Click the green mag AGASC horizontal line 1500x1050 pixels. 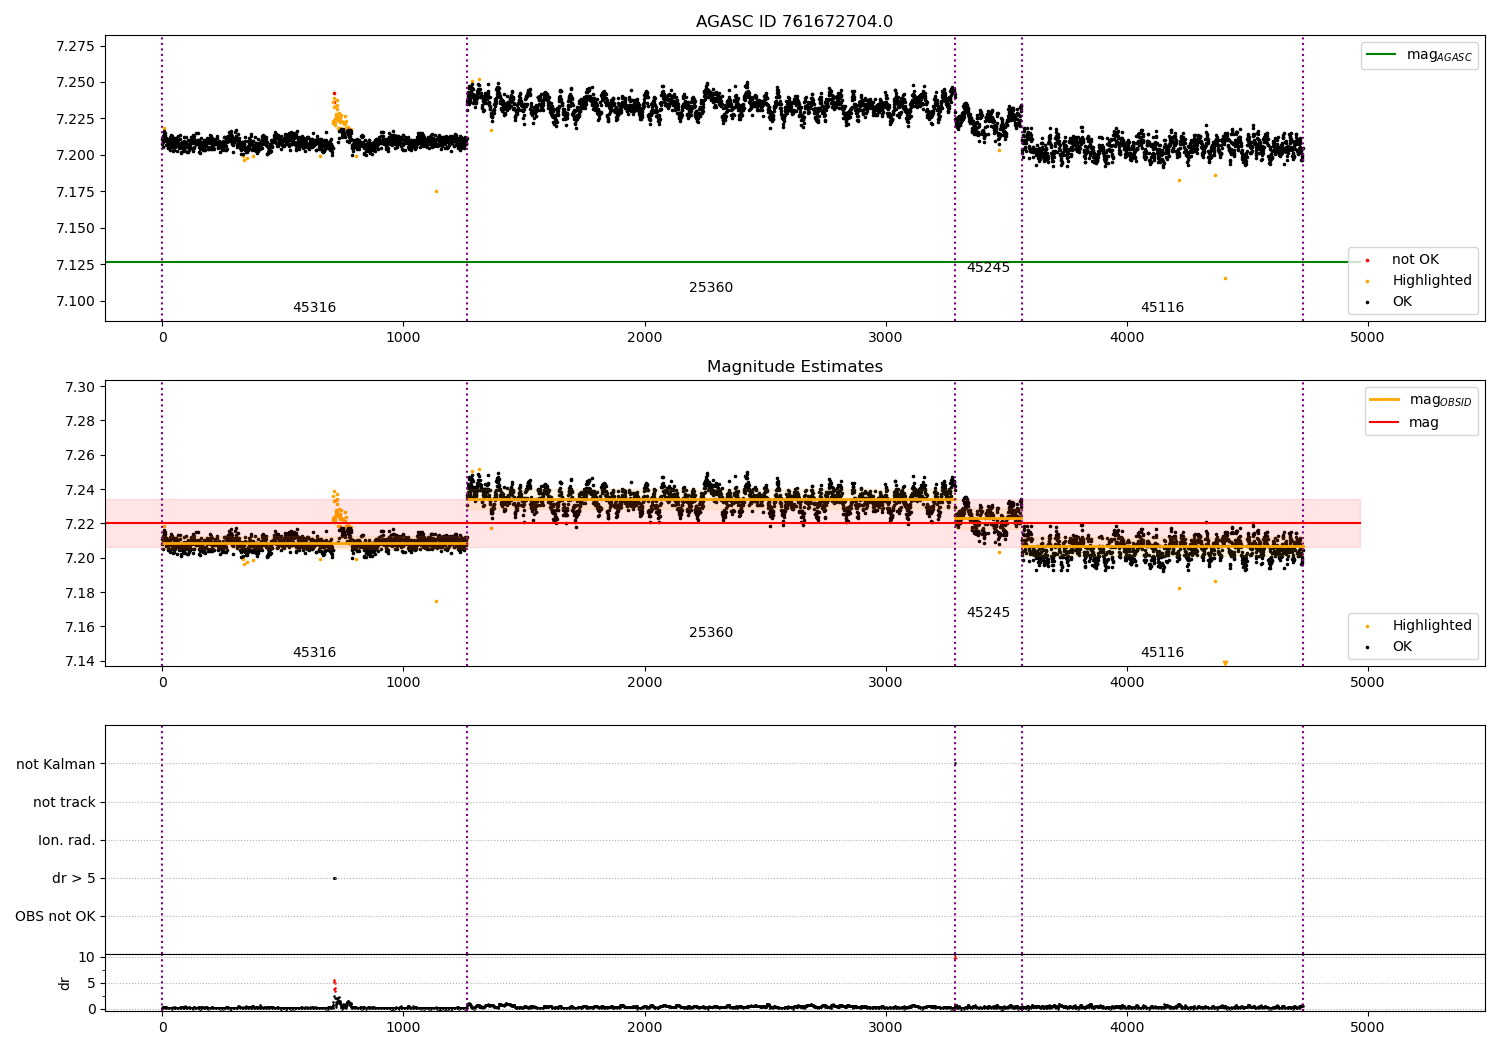(x=732, y=262)
